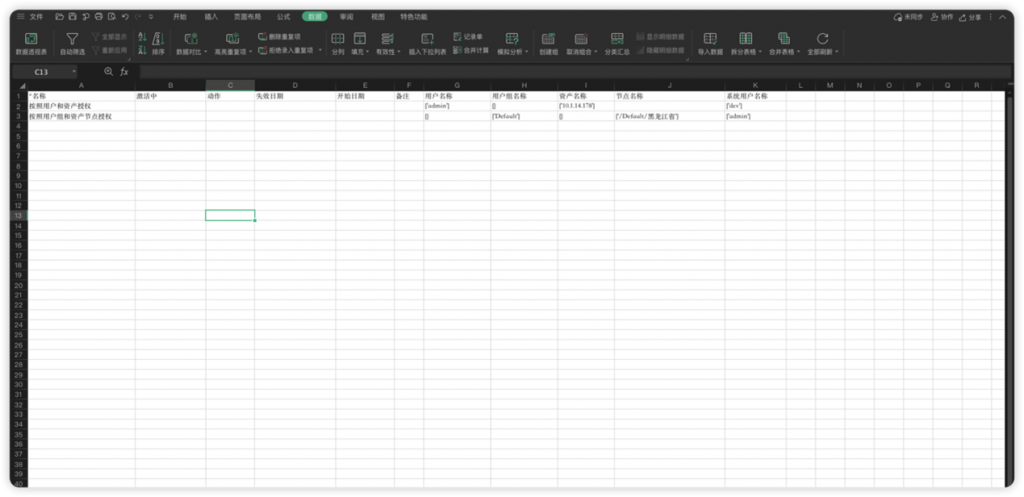Collapse the ribbon with the chevron

(1002, 16)
